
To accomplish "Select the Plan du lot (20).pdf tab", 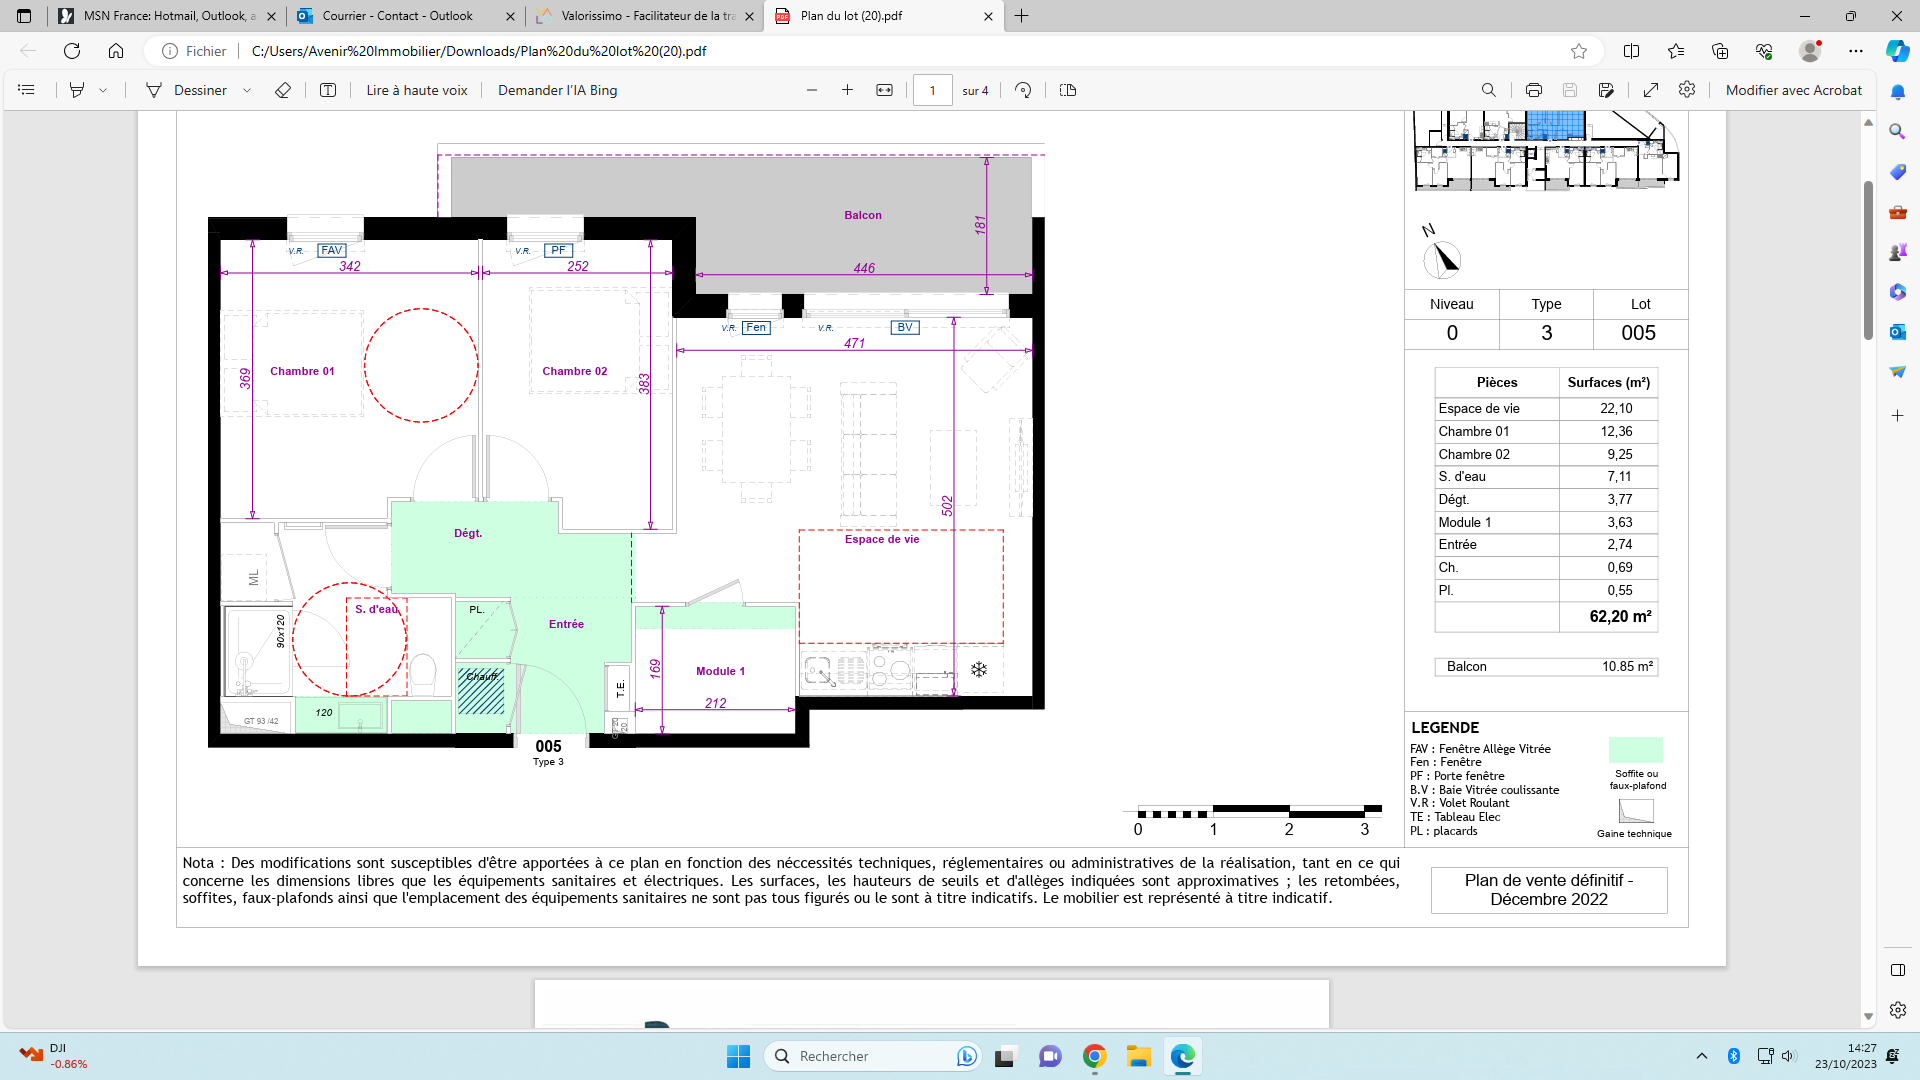I will coord(883,16).
